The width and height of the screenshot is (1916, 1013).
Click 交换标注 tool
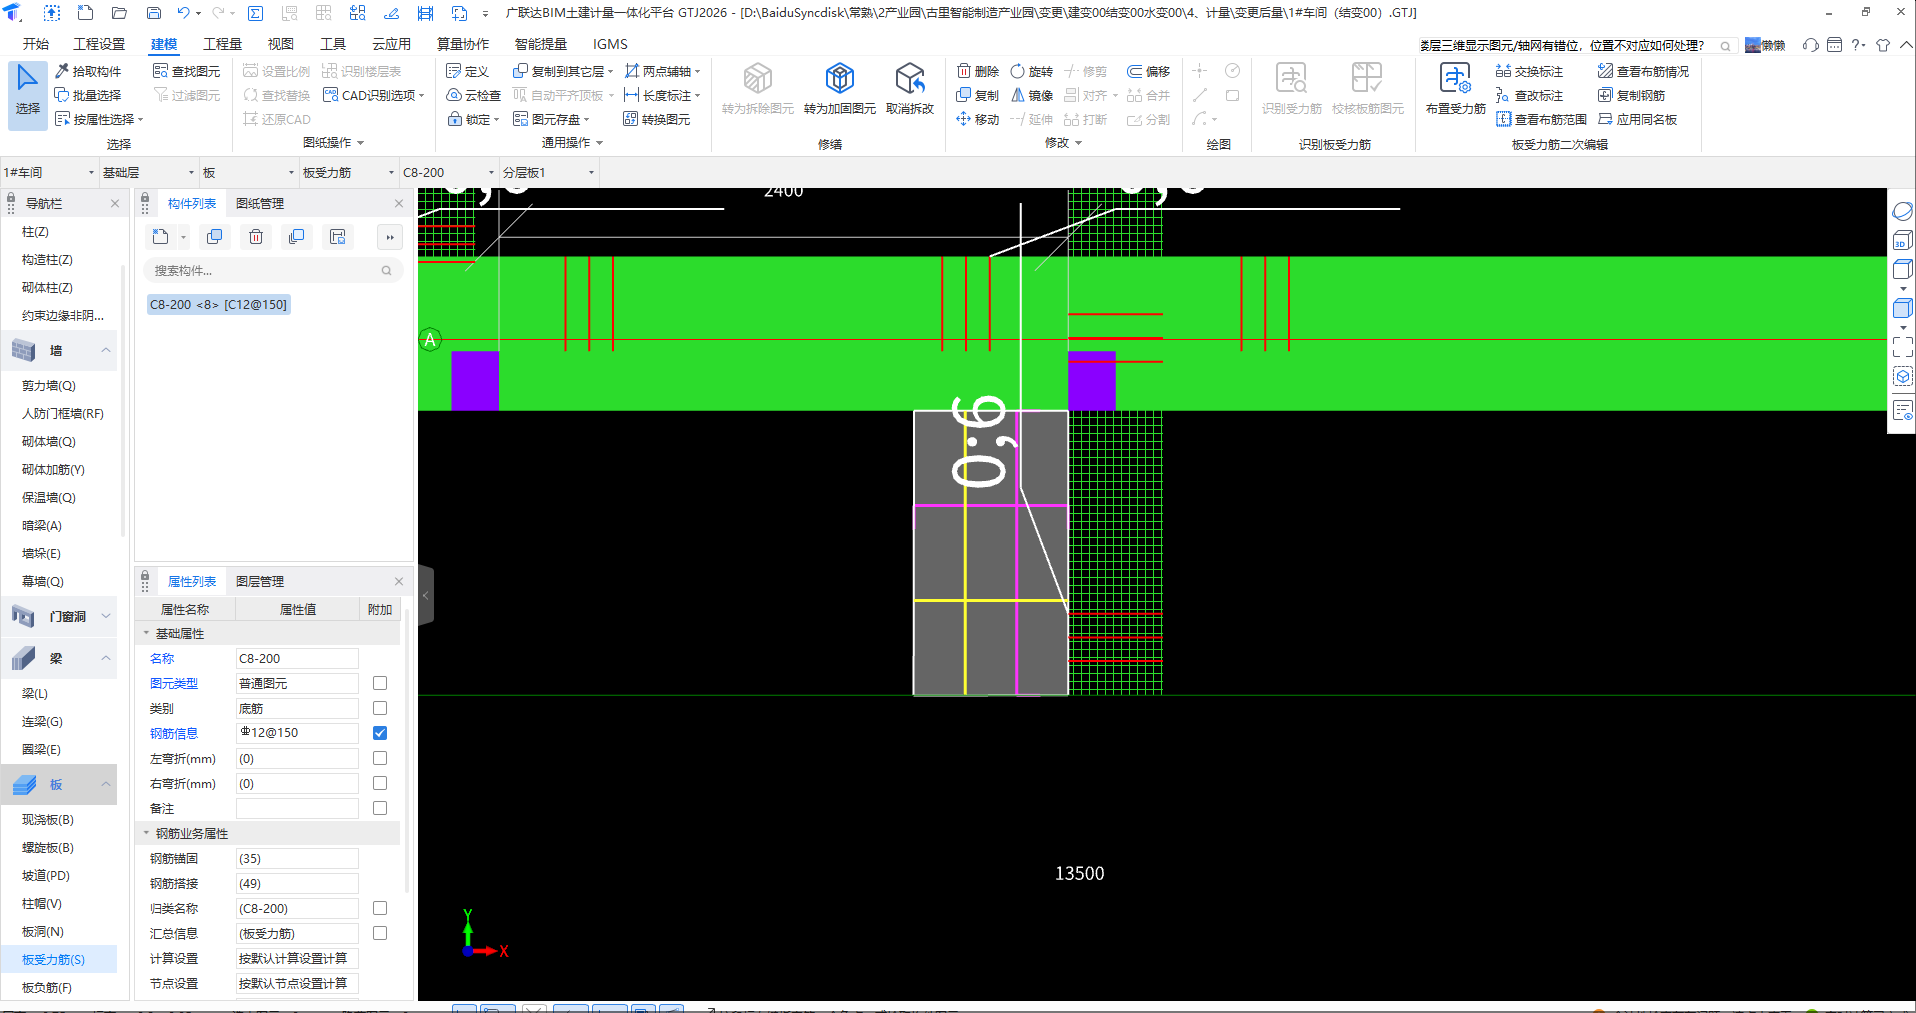coord(1530,71)
